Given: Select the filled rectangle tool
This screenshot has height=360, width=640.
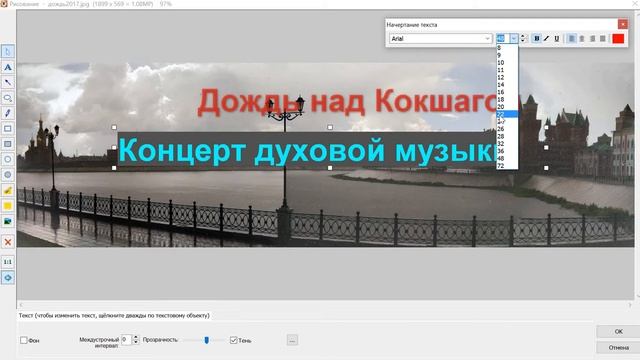Looking at the screenshot, I should (8, 144).
